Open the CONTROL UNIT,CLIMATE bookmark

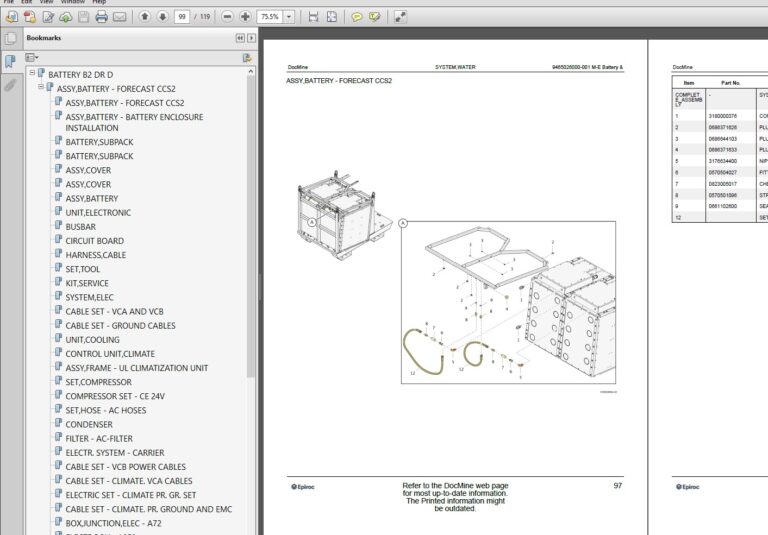pyautogui.click(x=110, y=354)
